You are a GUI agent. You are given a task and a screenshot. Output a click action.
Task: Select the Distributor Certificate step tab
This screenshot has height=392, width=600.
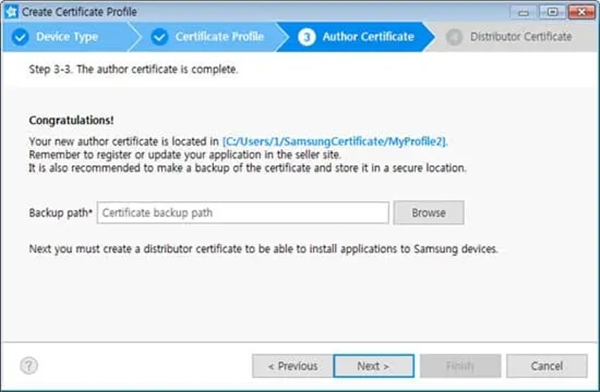click(x=513, y=37)
